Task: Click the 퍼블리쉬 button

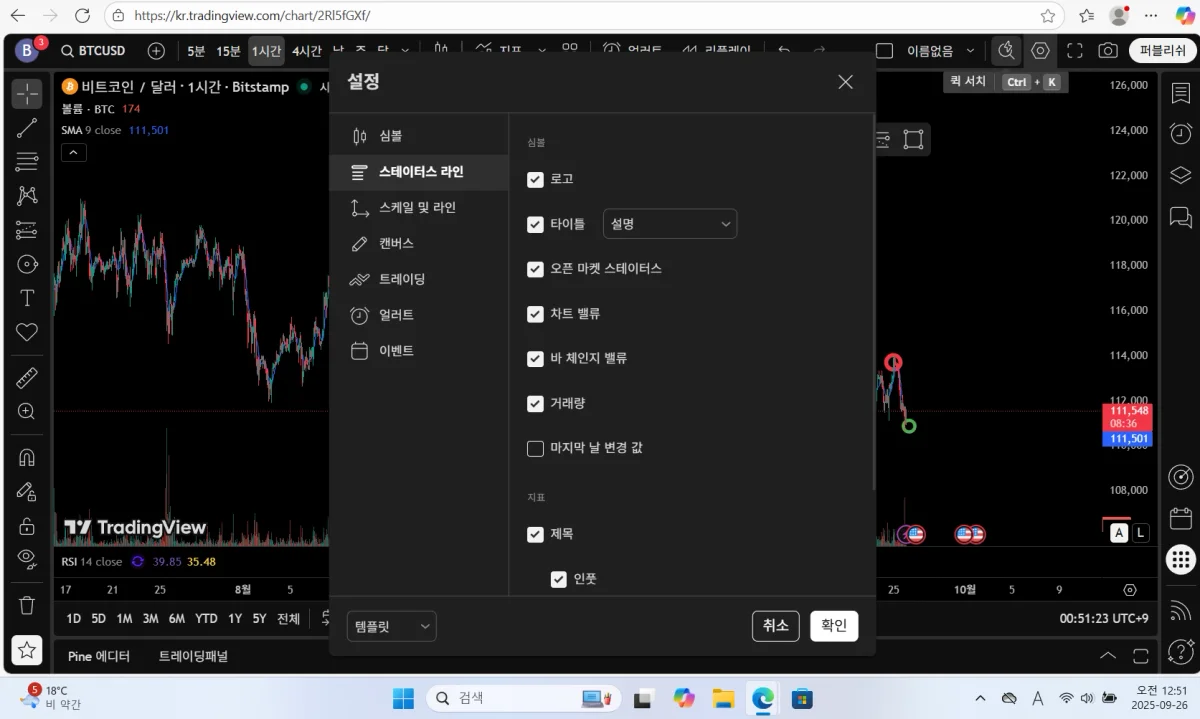Action: [x=1161, y=50]
